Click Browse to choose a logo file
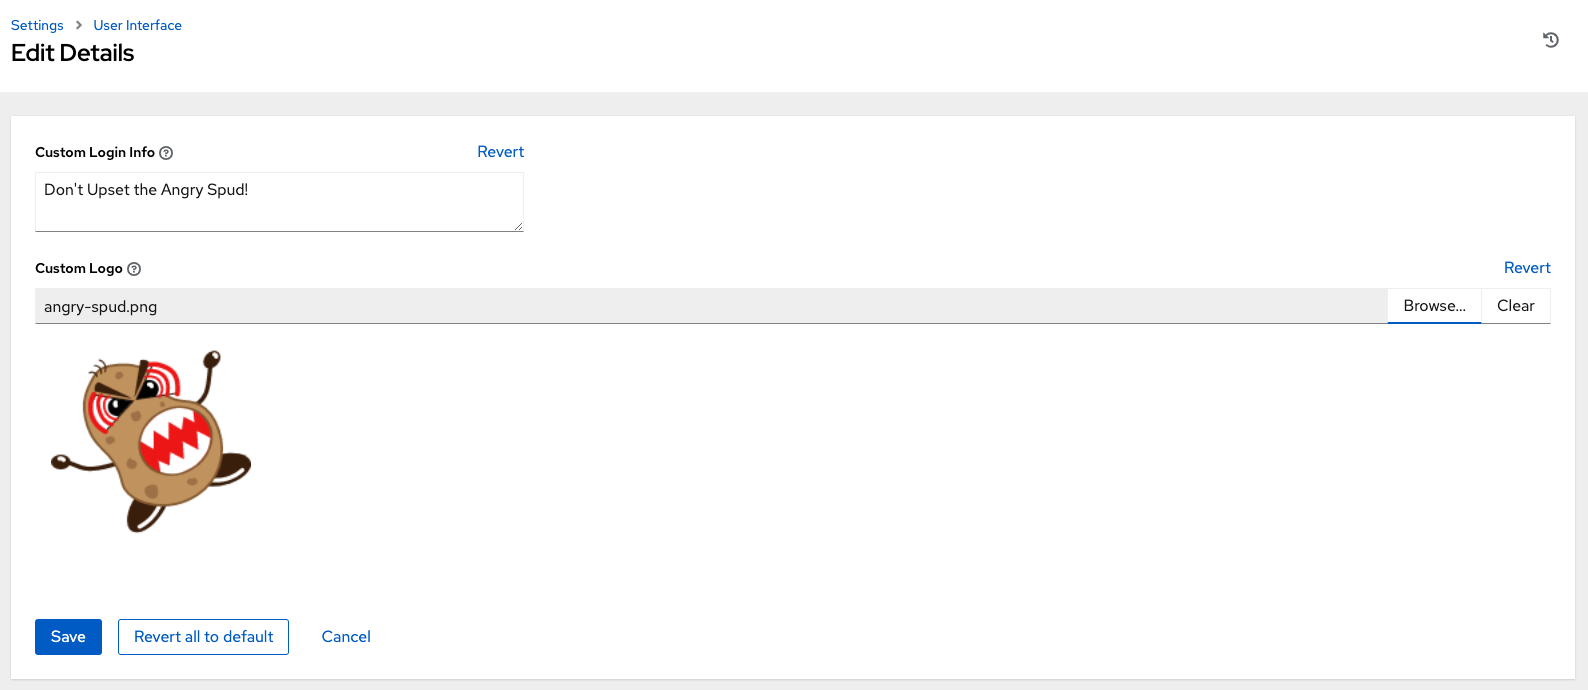 tap(1433, 306)
